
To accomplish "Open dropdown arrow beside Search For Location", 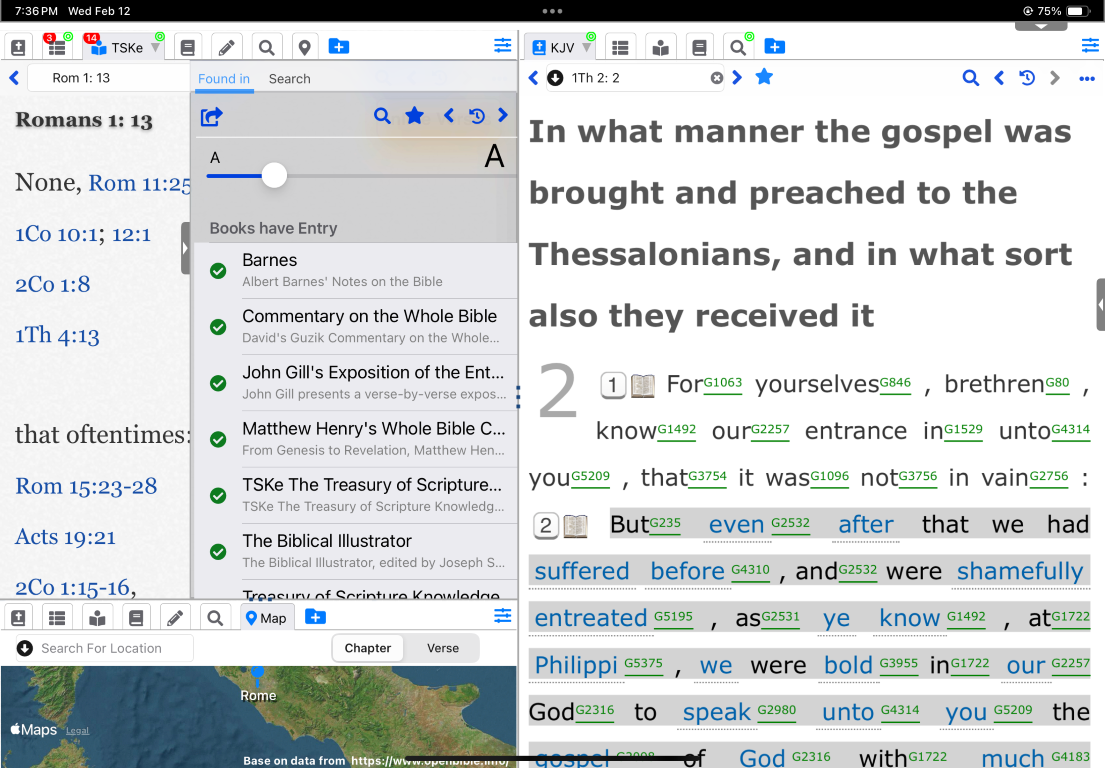I will point(25,648).
